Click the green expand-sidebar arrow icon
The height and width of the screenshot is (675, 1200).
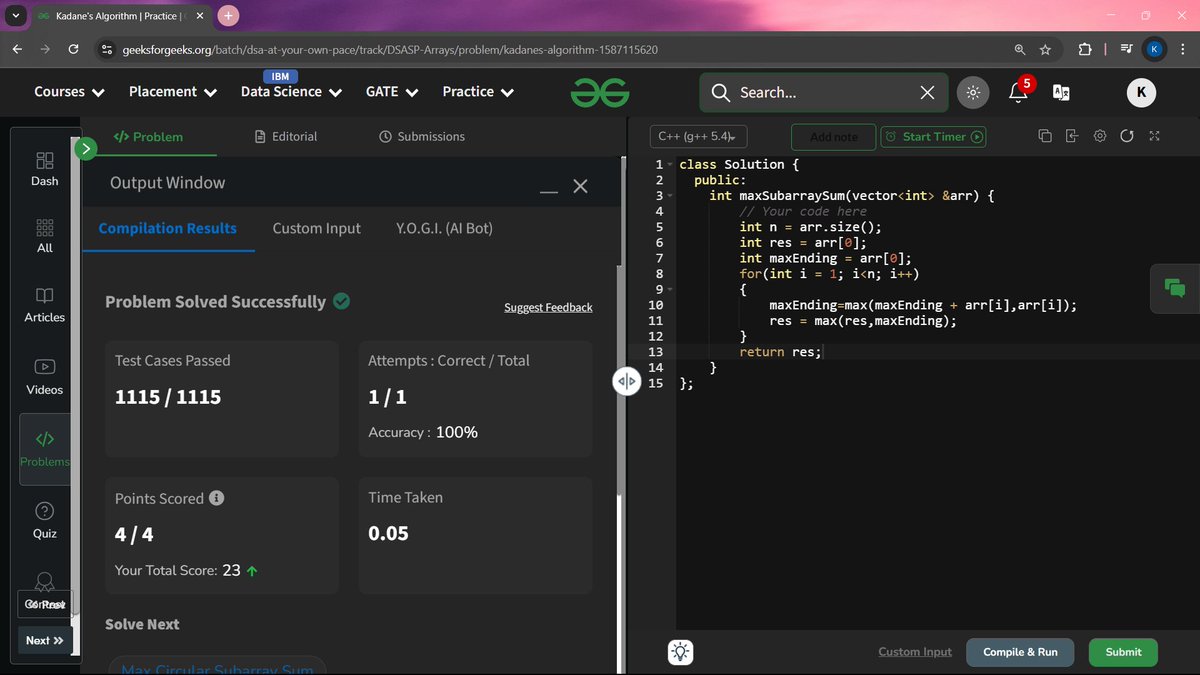coord(86,149)
